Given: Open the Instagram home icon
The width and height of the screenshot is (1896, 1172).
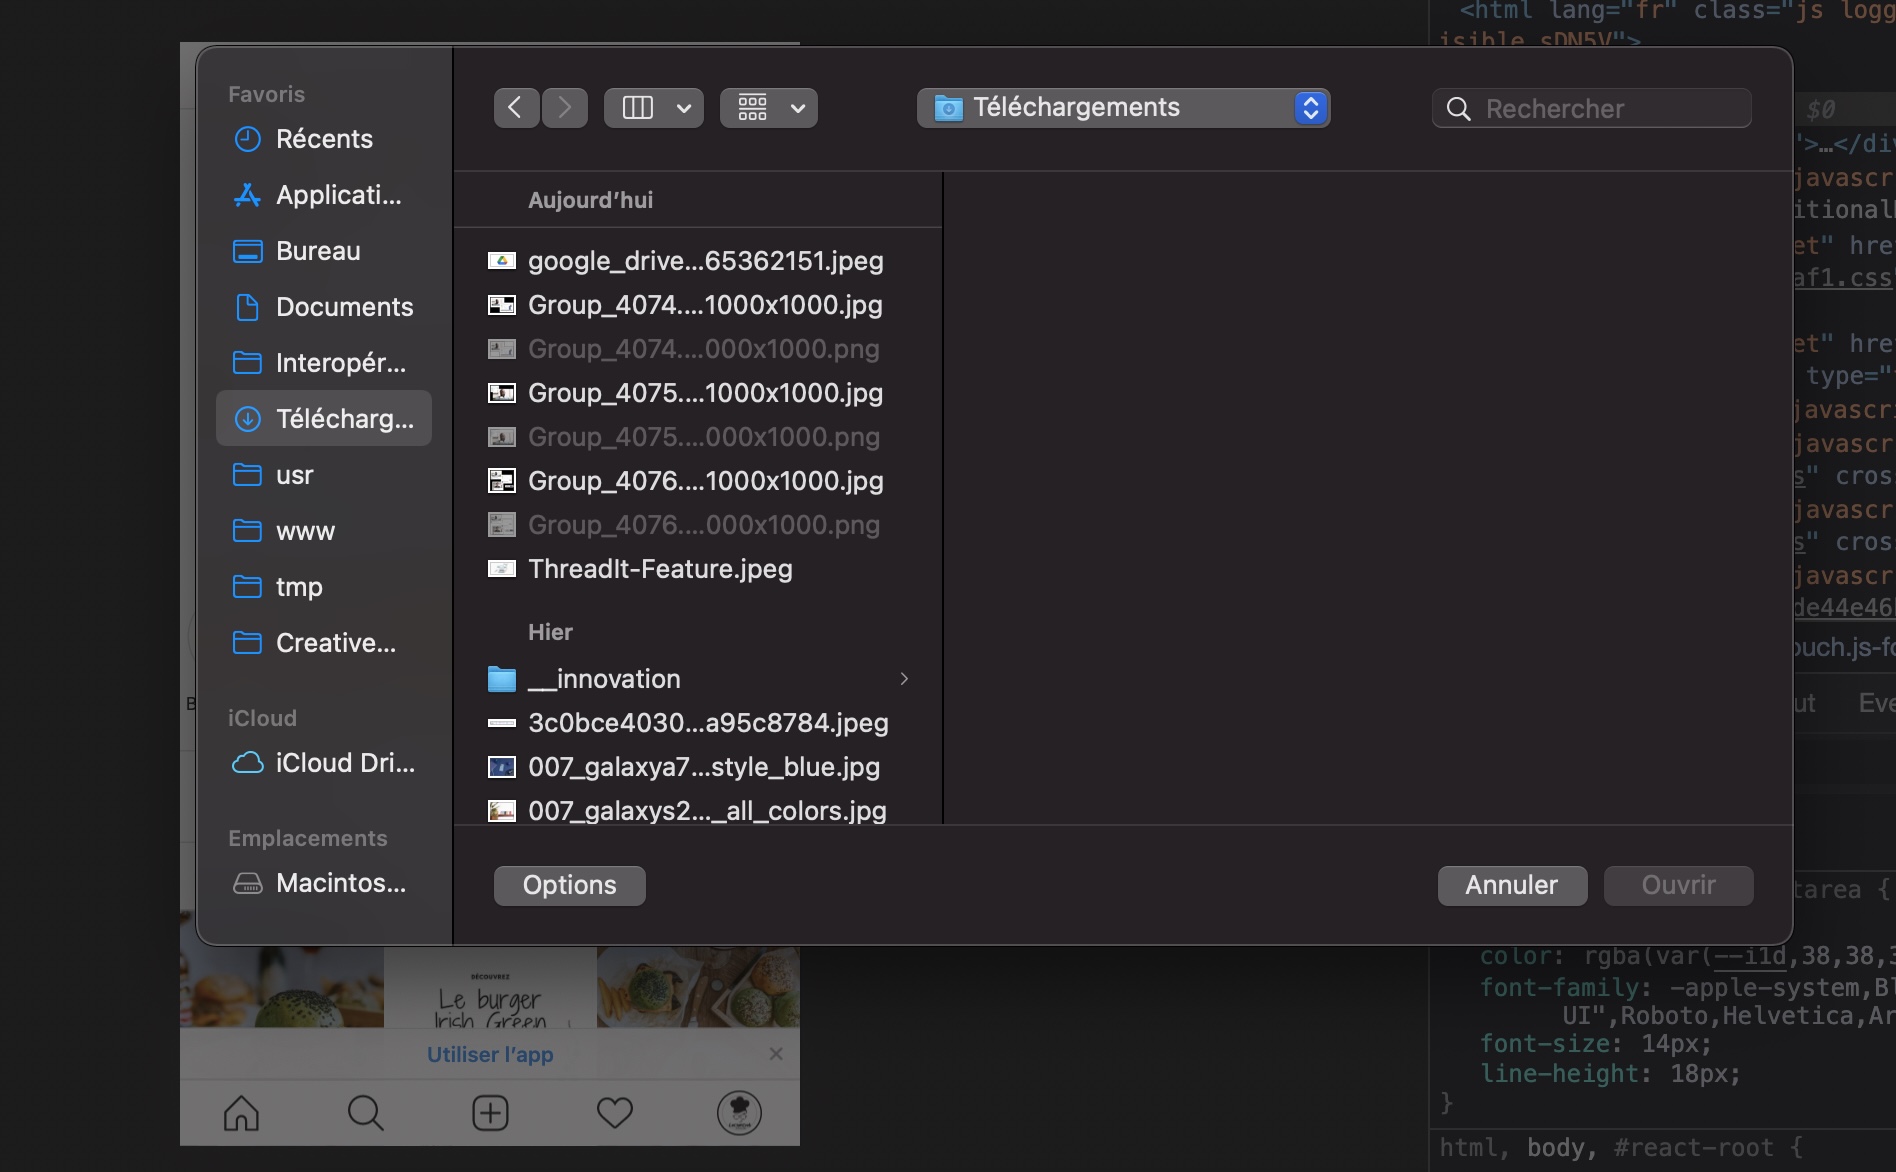Looking at the screenshot, I should coord(241,1112).
